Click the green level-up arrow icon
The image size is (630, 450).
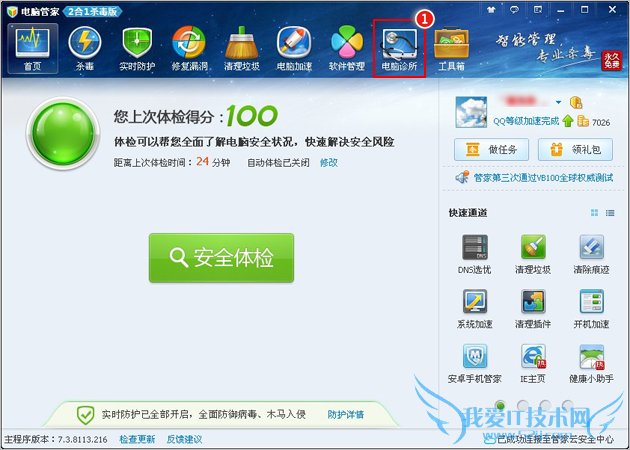click(x=568, y=121)
